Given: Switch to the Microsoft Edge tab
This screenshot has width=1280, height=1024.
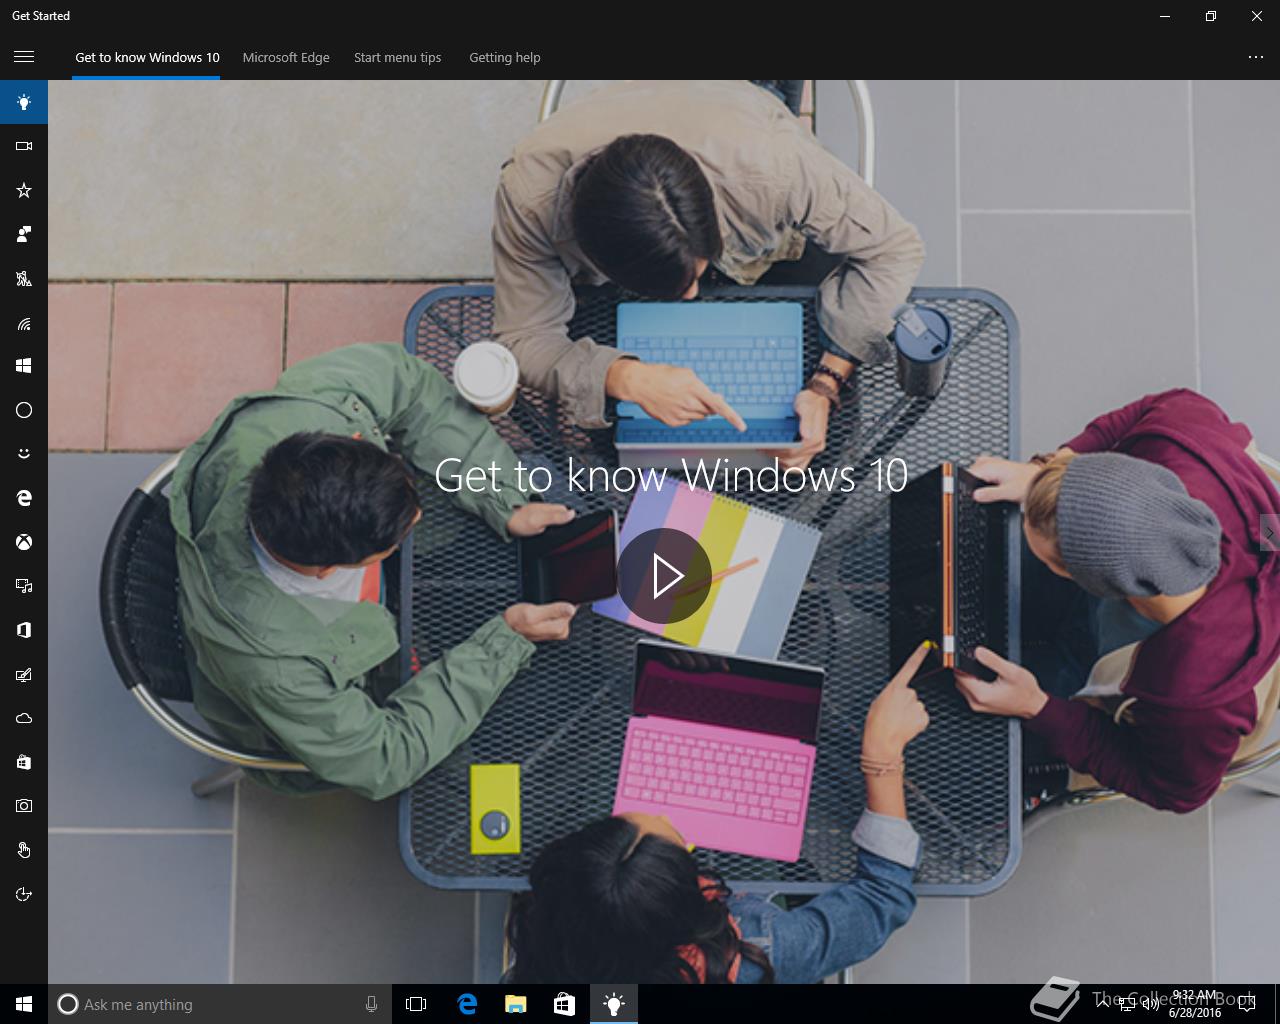Looking at the screenshot, I should (x=286, y=57).
